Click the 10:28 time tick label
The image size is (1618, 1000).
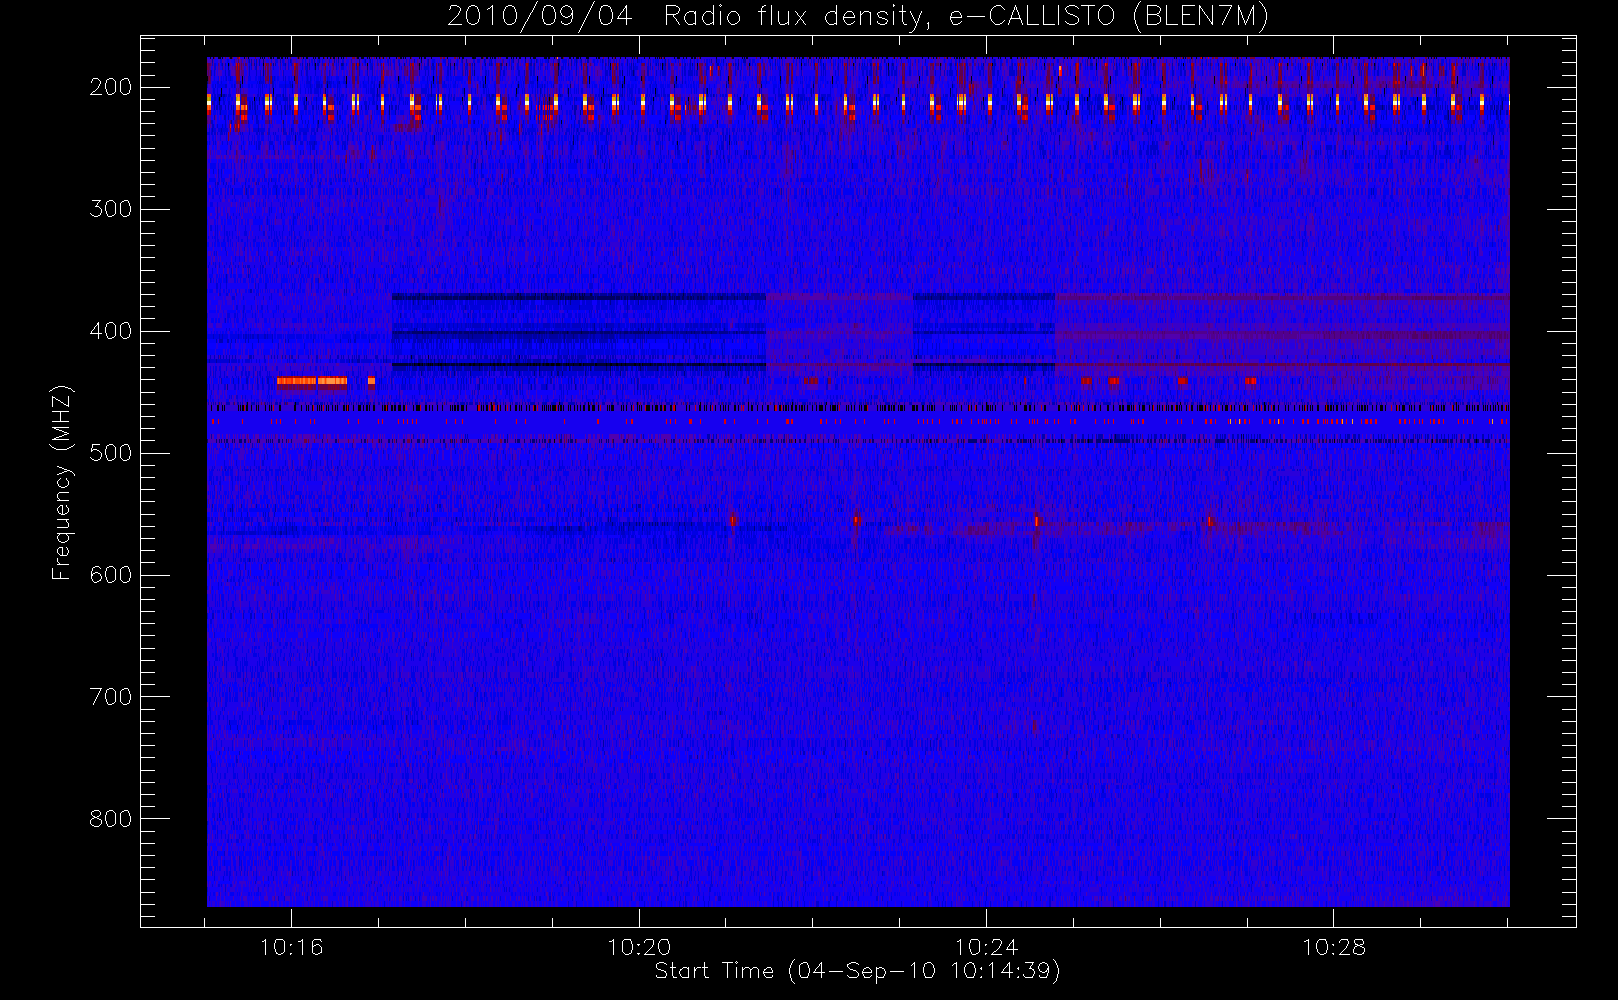pos(1333,946)
